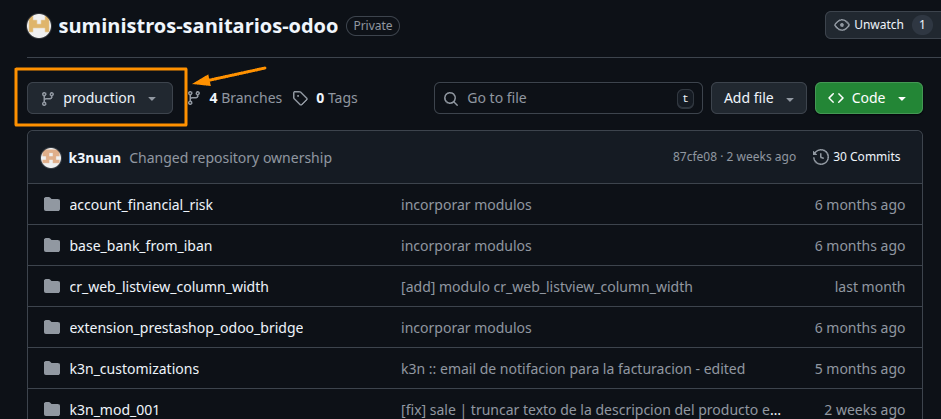Click the k3n_customizations folder icon
The width and height of the screenshot is (941, 419).
point(52,369)
